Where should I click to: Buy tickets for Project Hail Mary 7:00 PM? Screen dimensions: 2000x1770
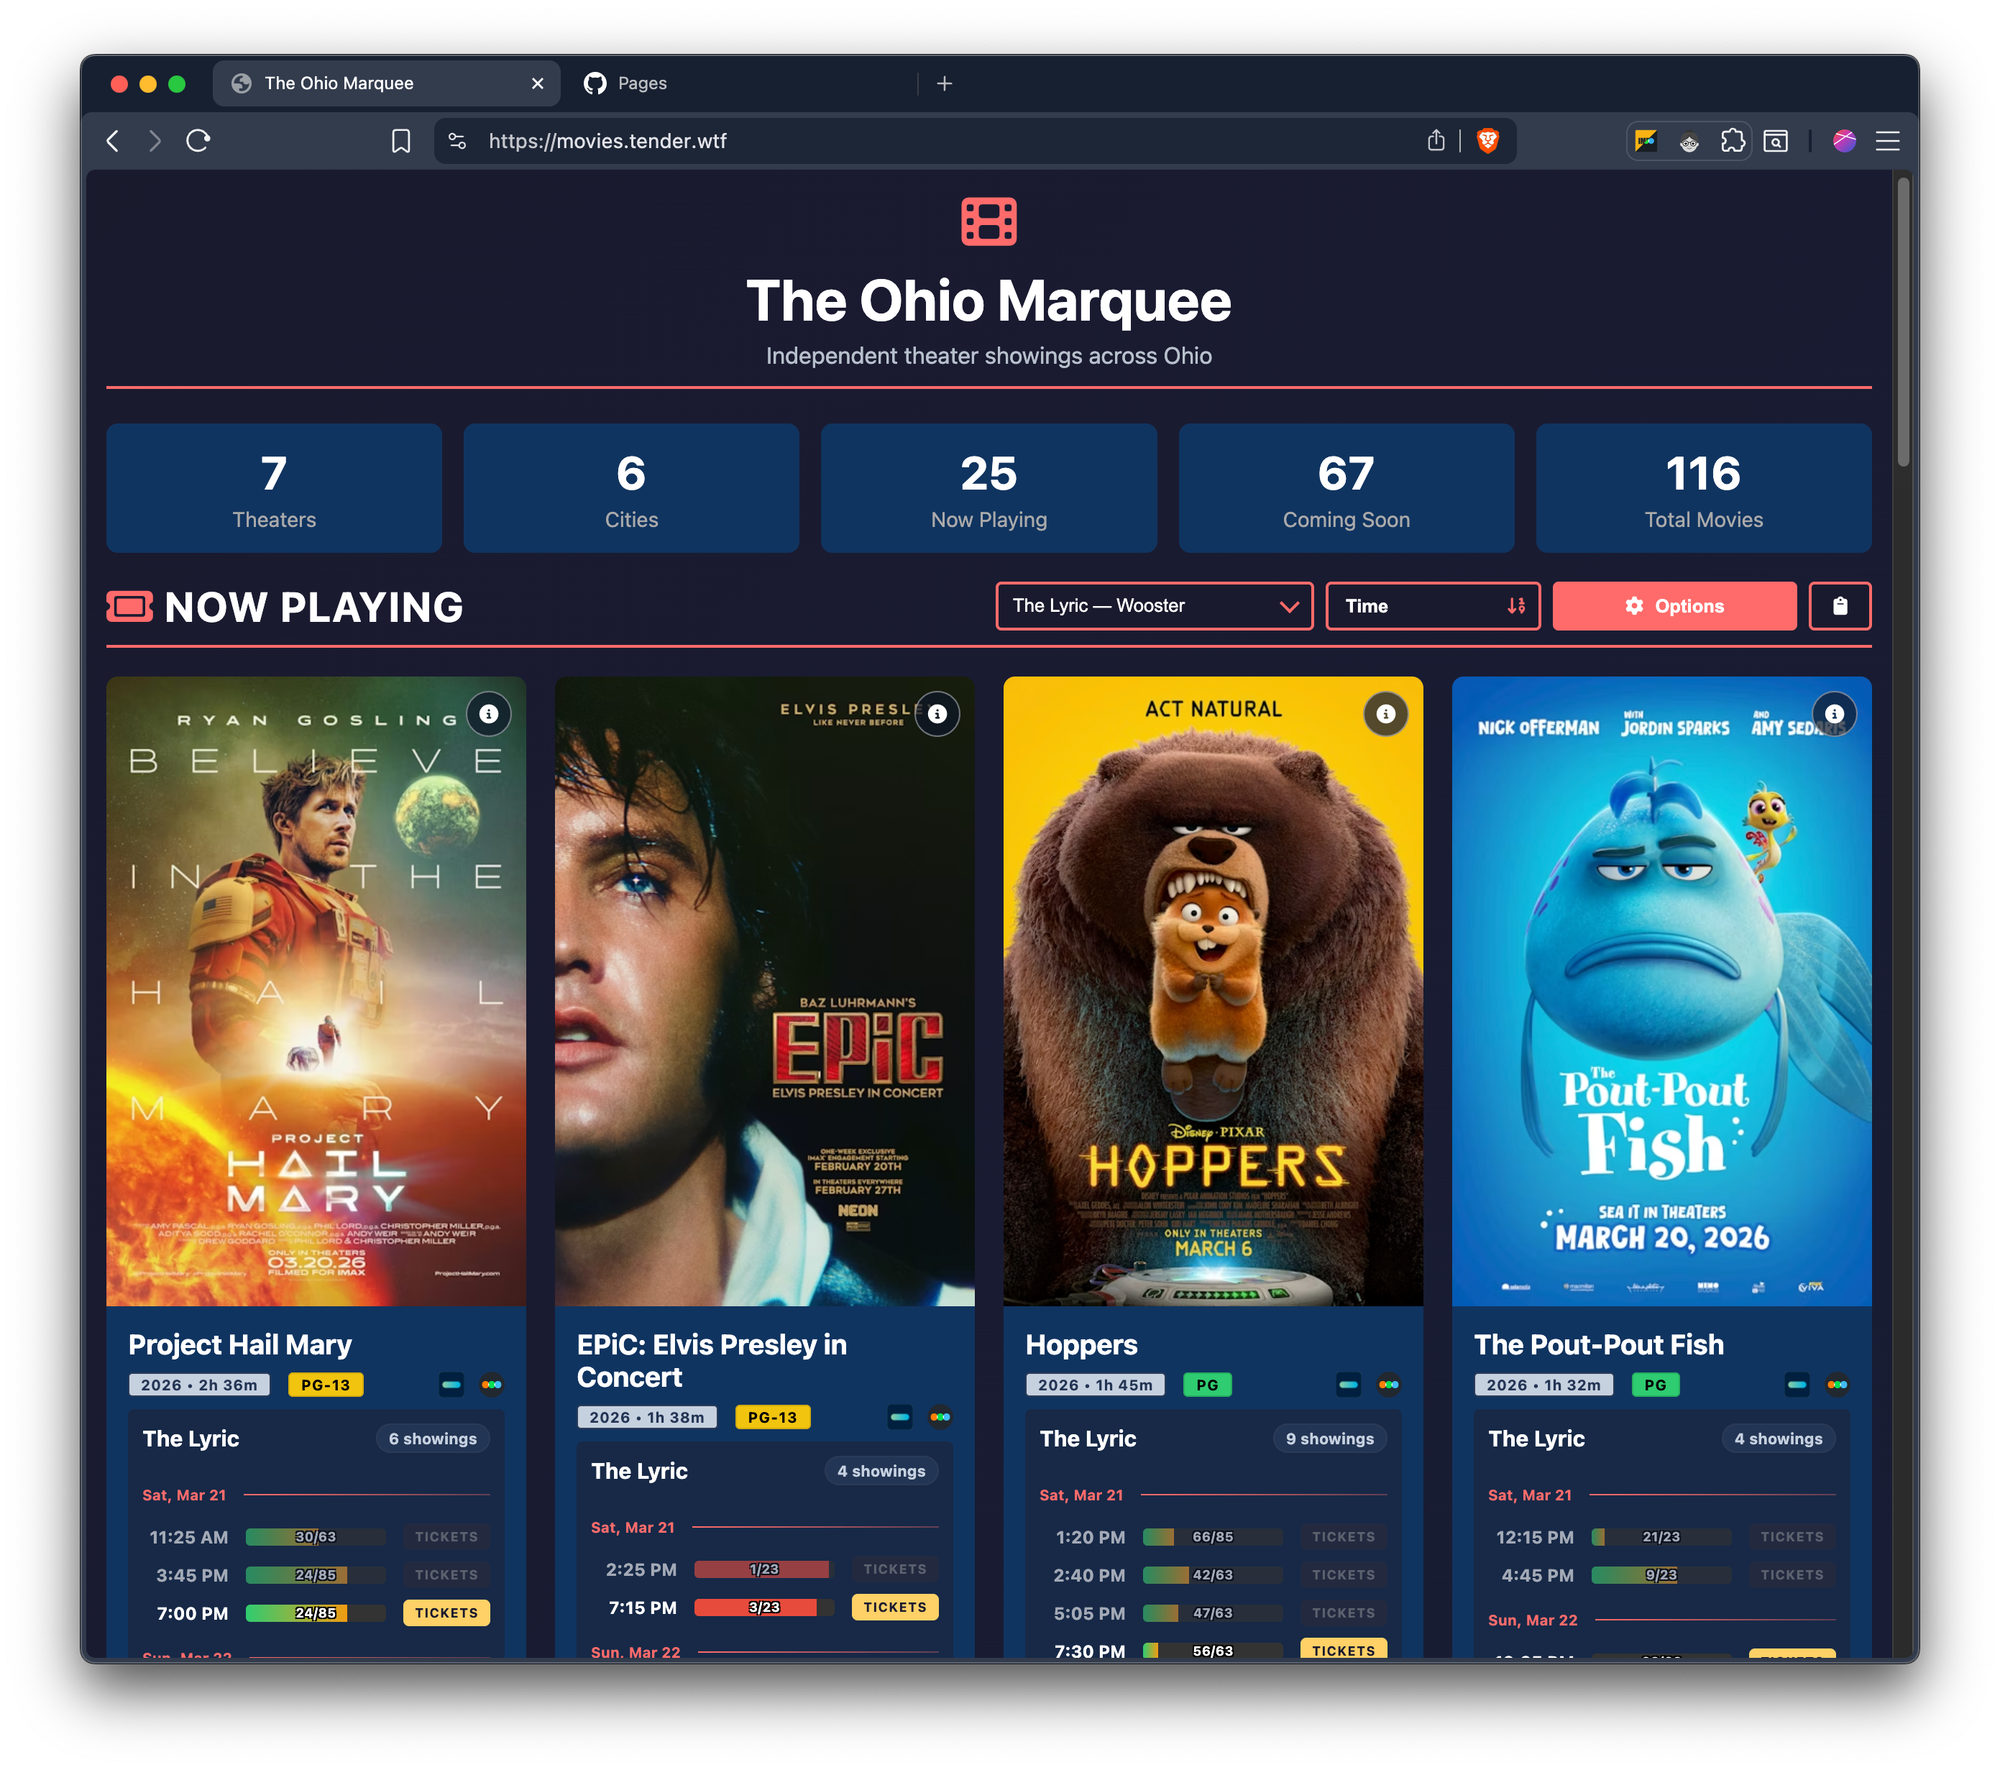pyautogui.click(x=446, y=1613)
